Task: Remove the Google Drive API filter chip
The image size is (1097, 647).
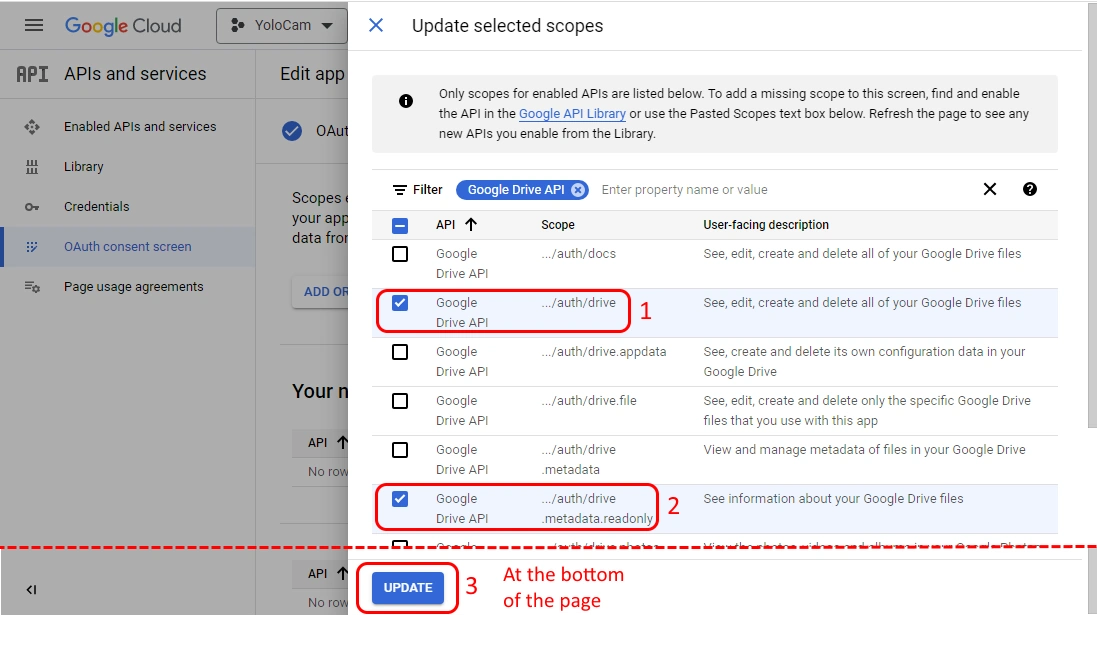Action: coord(578,190)
